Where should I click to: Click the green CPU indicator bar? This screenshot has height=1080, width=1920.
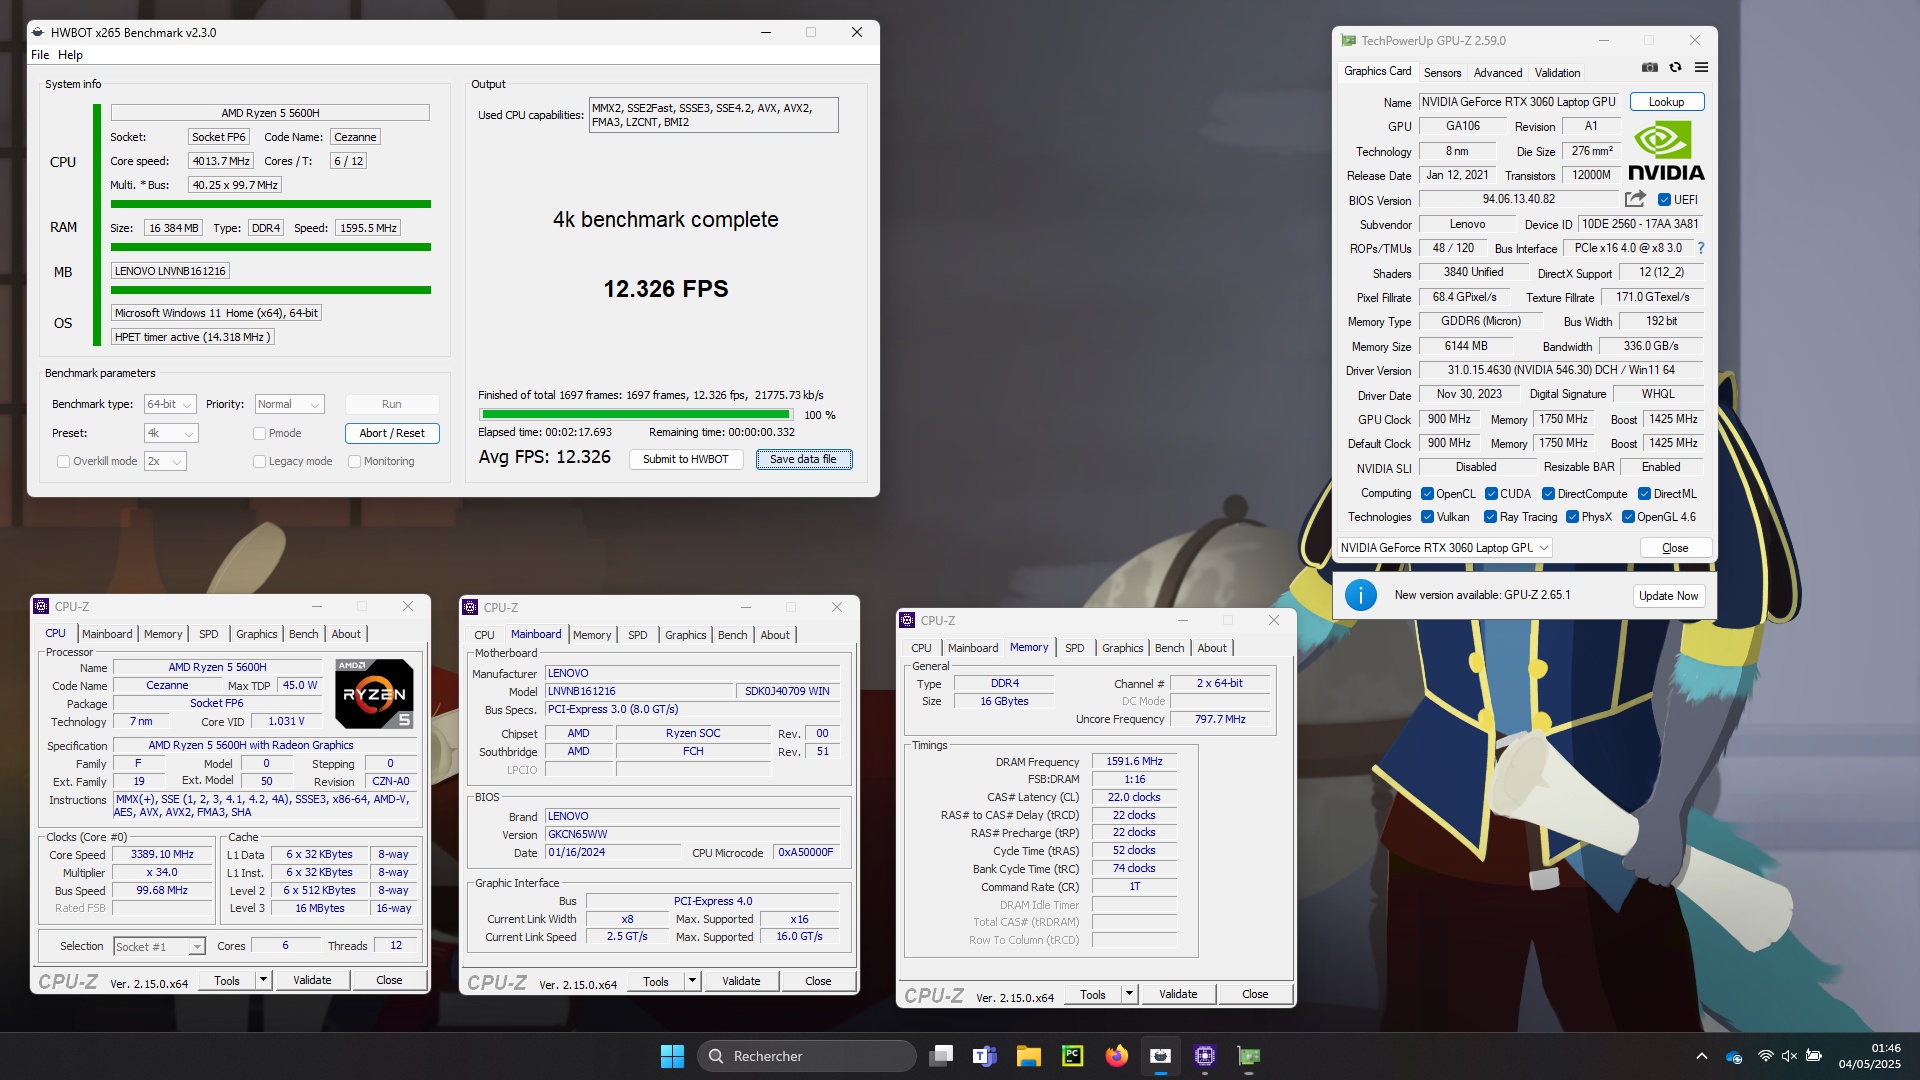coord(270,204)
